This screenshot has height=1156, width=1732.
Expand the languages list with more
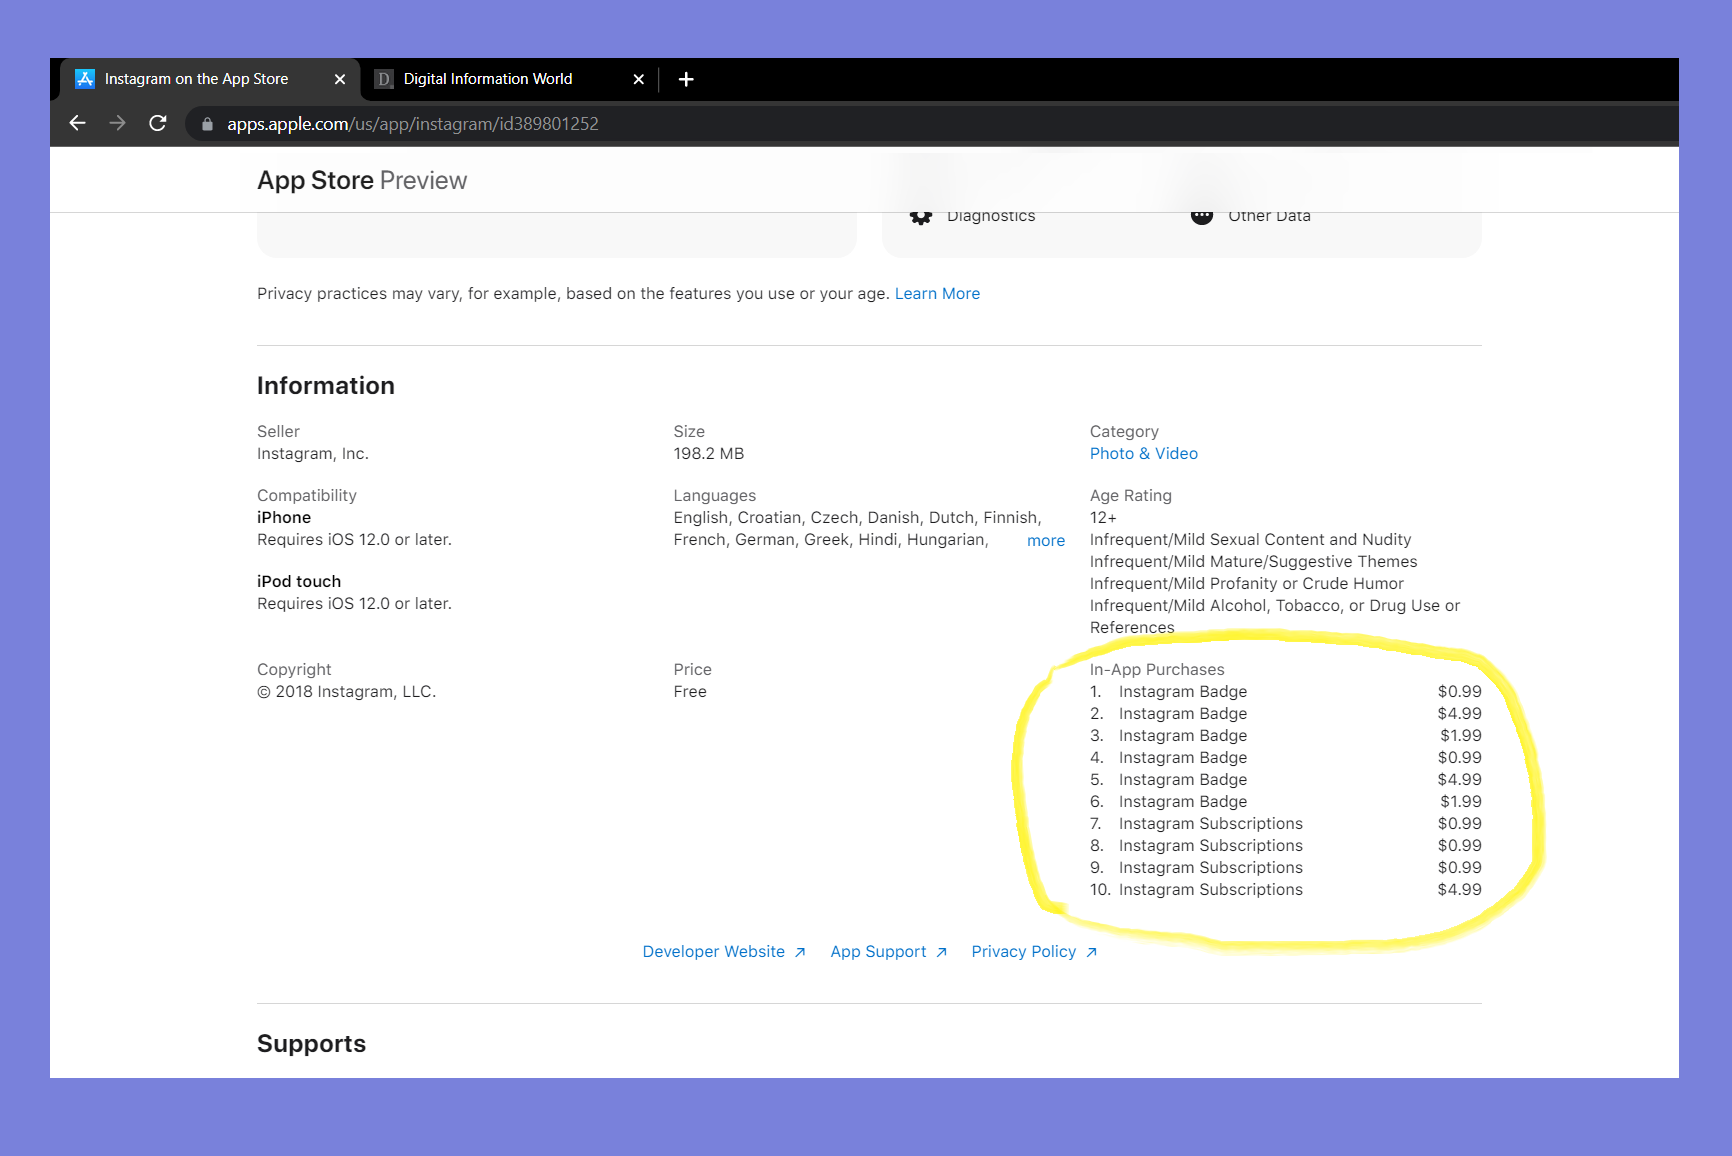pos(1046,540)
